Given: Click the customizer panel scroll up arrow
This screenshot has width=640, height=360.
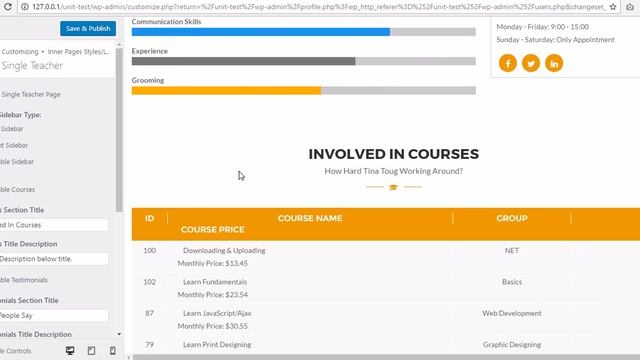Looking at the screenshot, I should click(x=119, y=44).
